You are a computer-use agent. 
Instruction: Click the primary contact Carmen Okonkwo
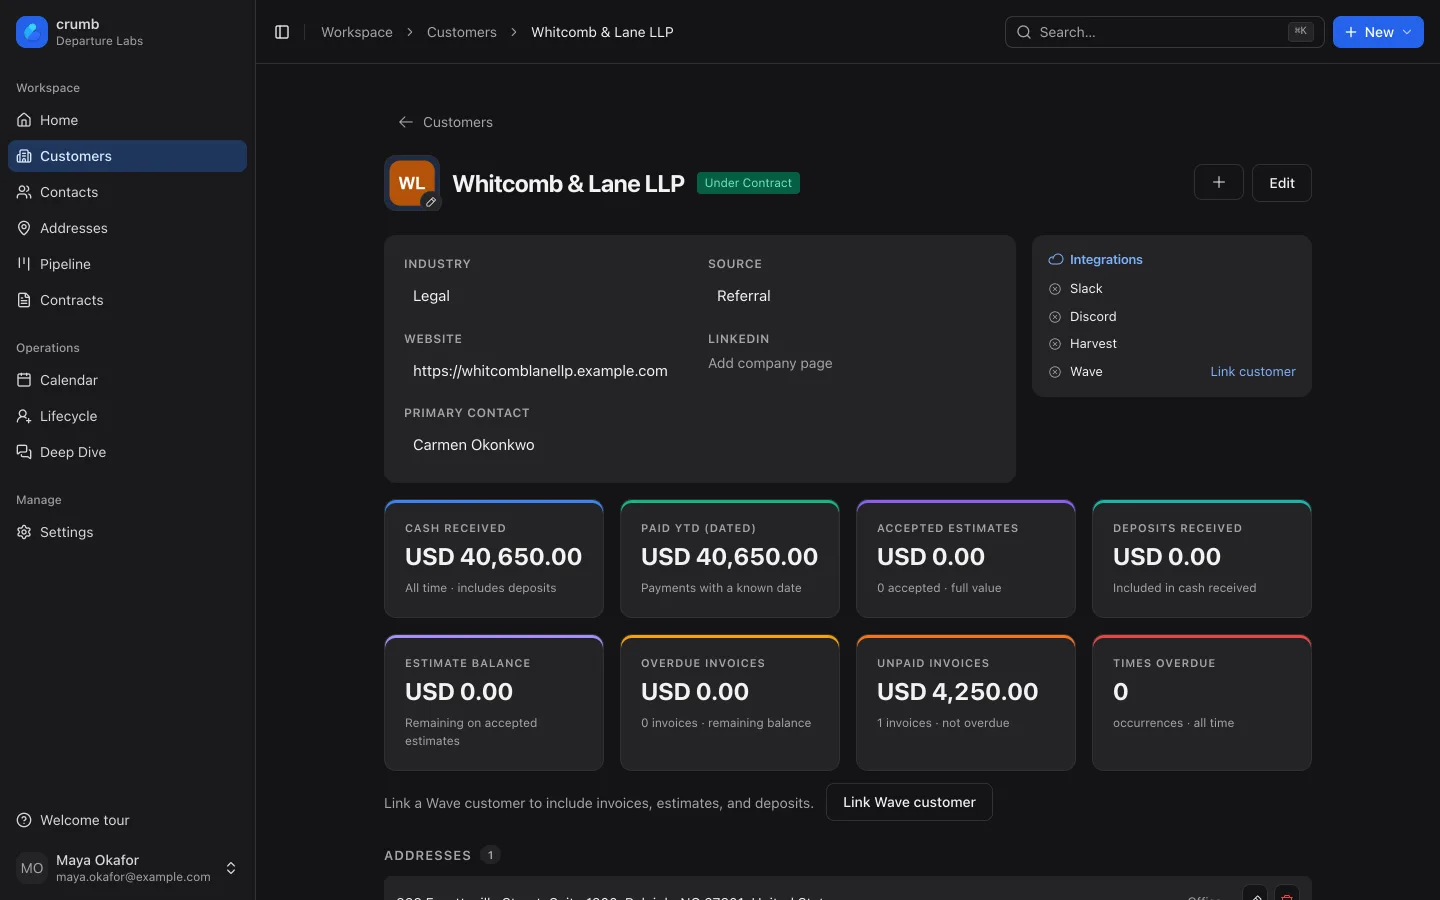pos(474,445)
